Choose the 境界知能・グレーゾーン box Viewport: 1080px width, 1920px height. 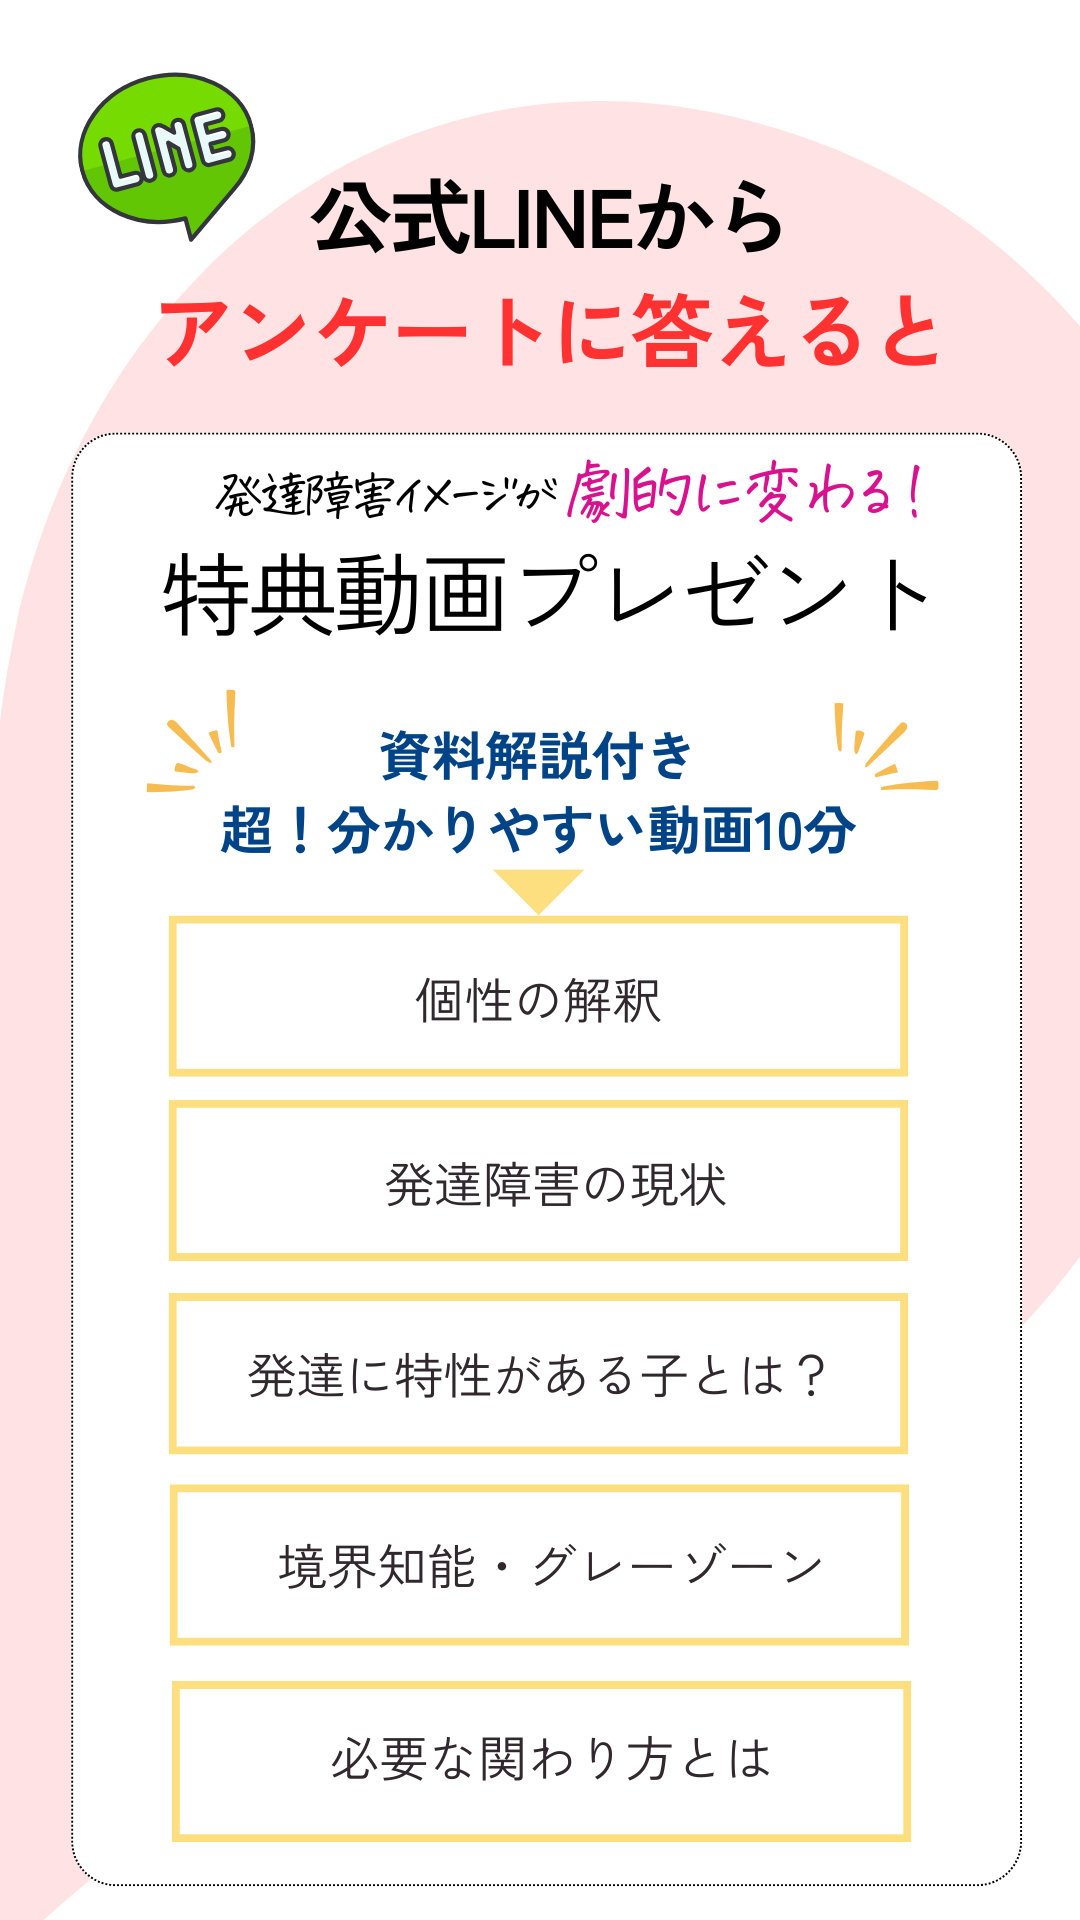click(x=538, y=1565)
